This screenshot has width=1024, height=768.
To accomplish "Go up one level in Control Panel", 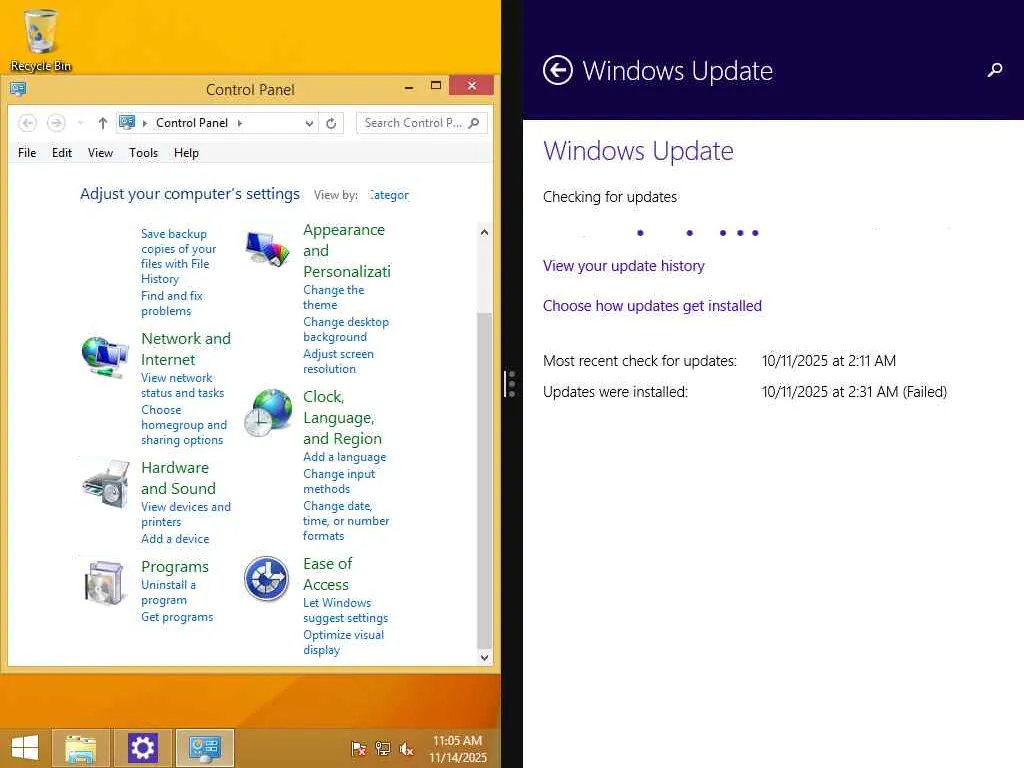I will pyautogui.click(x=103, y=123).
